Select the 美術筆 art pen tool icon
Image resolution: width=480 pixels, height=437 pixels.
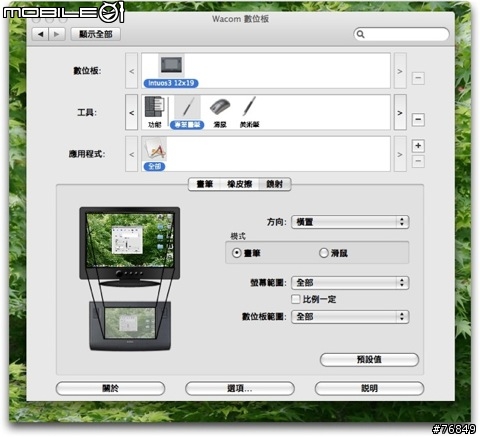(249, 107)
